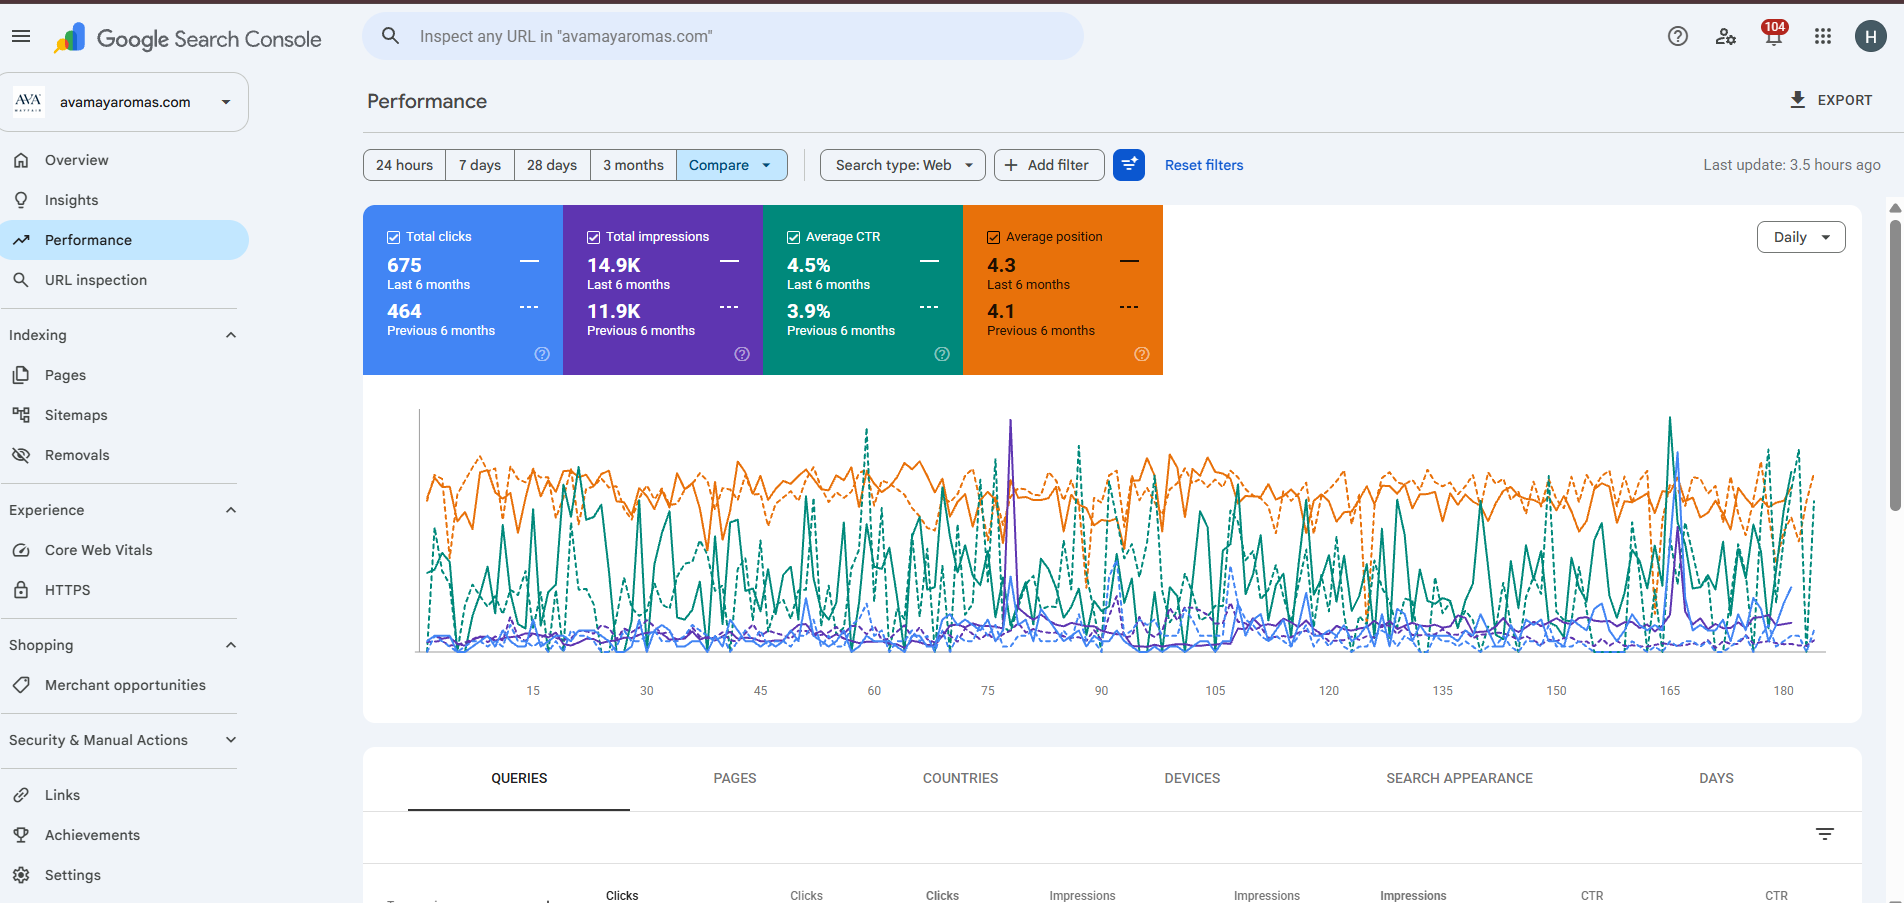Image resolution: width=1904 pixels, height=903 pixels.
Task: Open users and permissions settings icon
Action: coord(1726,36)
